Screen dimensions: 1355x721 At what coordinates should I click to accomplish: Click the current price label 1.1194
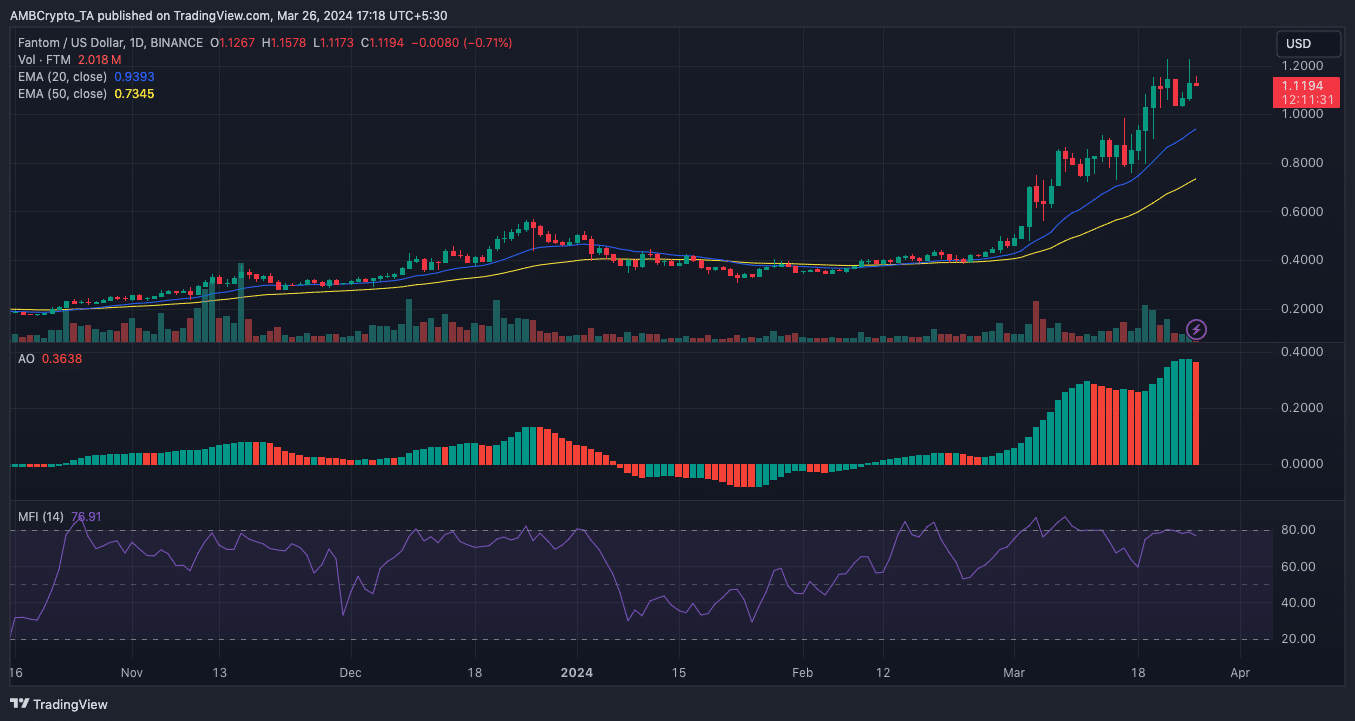(x=1303, y=86)
